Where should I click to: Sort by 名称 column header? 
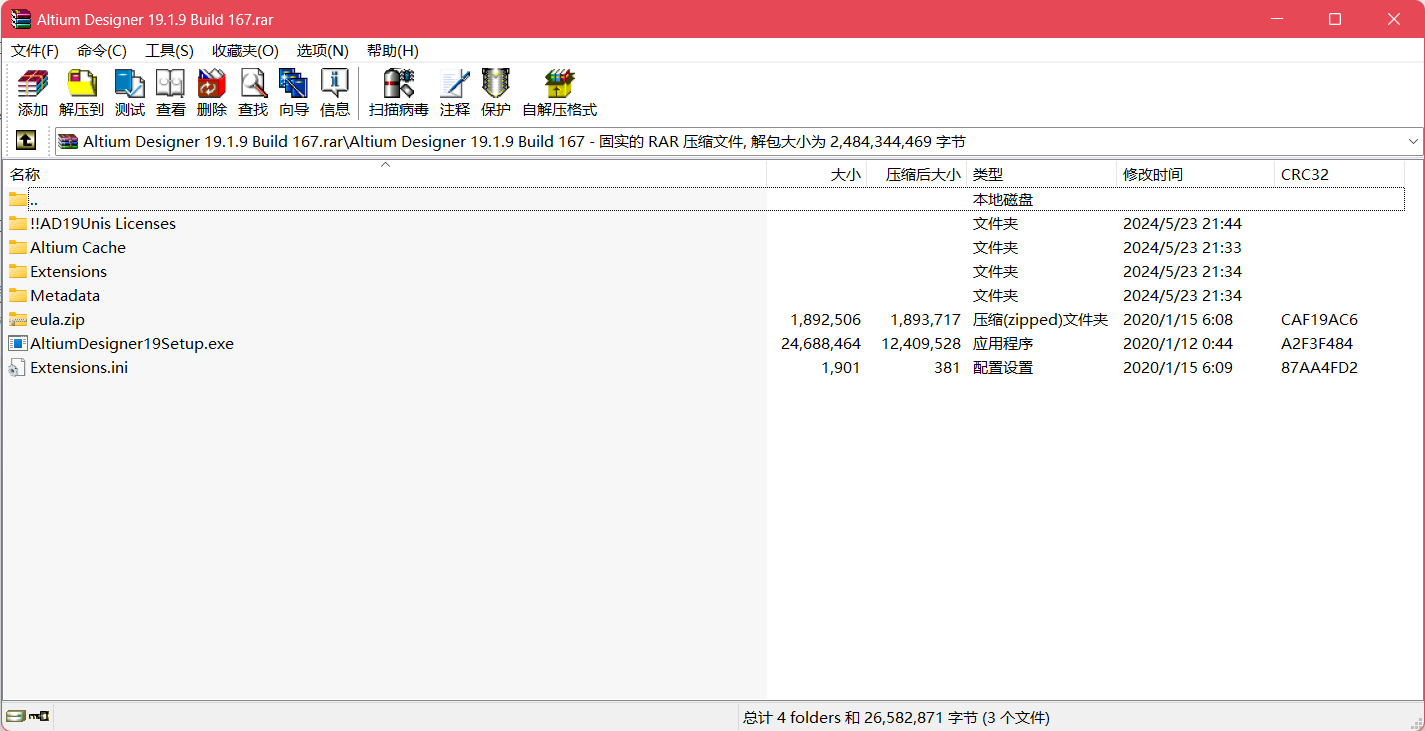[x=385, y=174]
